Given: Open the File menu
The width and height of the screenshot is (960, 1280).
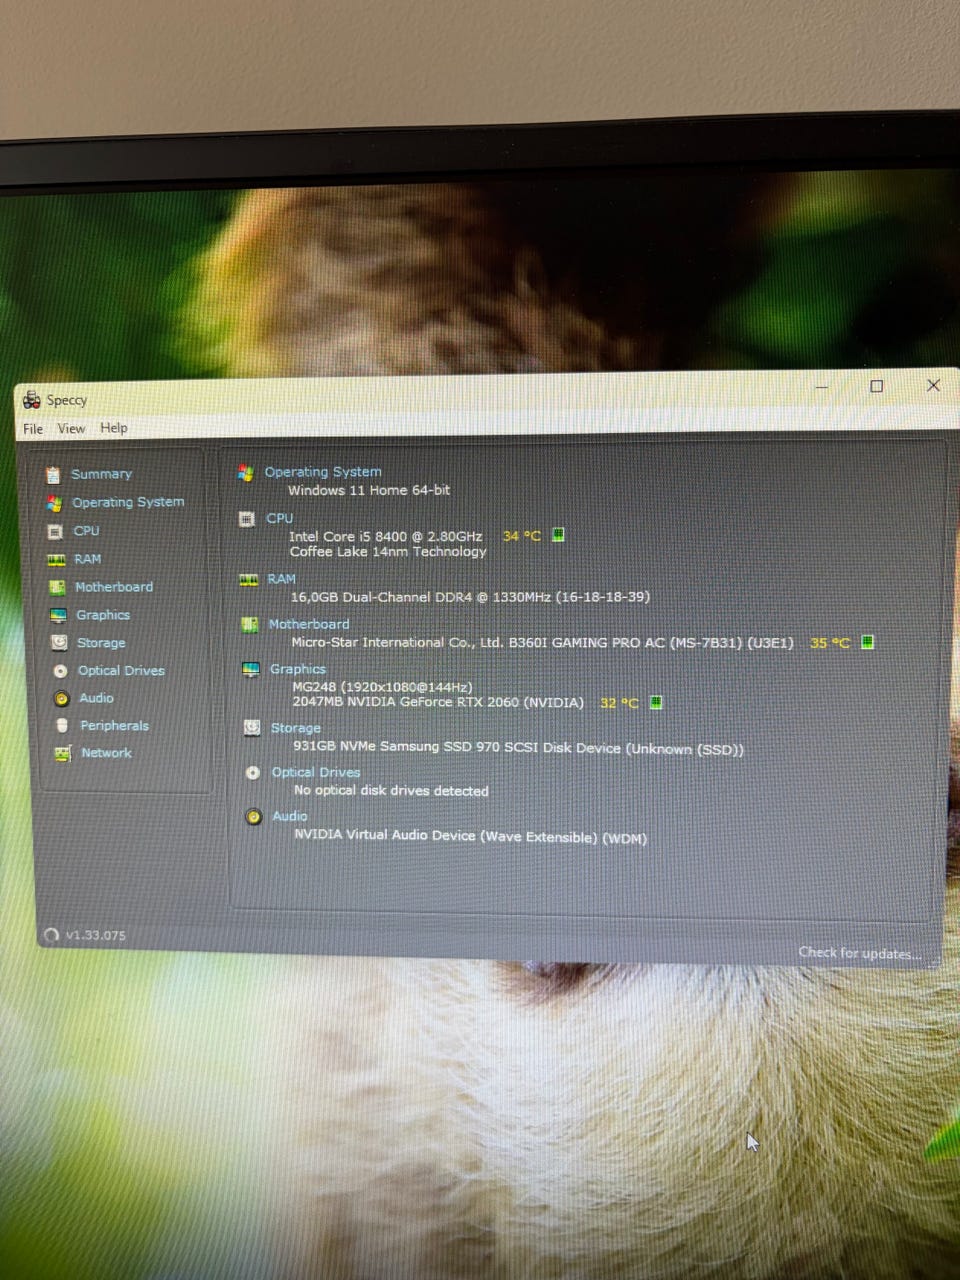Looking at the screenshot, I should [33, 429].
